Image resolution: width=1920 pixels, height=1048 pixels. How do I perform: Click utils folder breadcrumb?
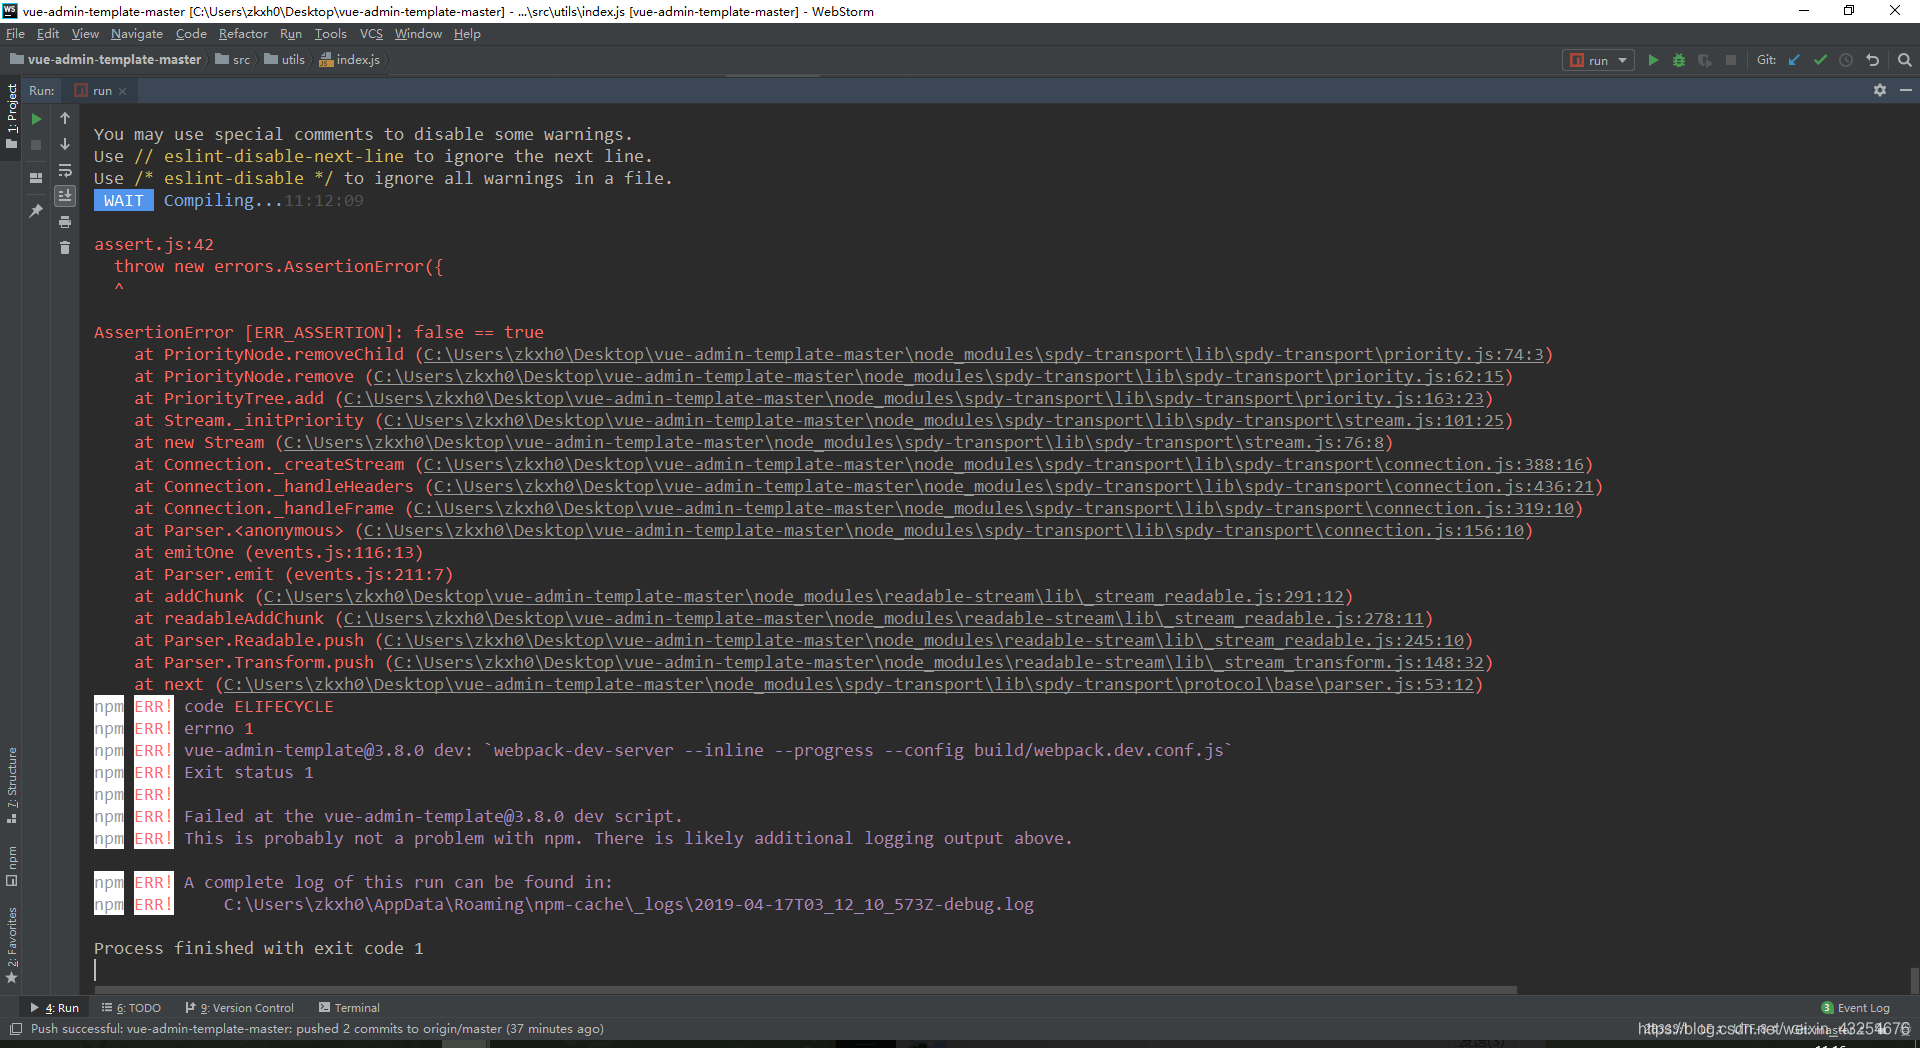pos(285,60)
